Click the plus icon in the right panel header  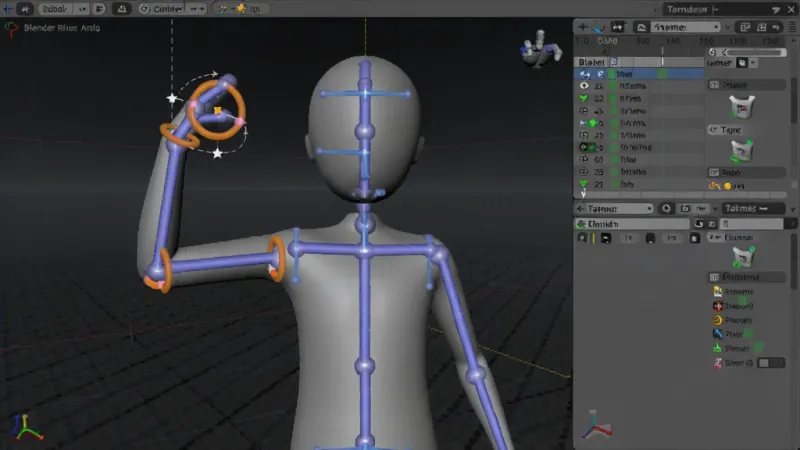pos(583,27)
